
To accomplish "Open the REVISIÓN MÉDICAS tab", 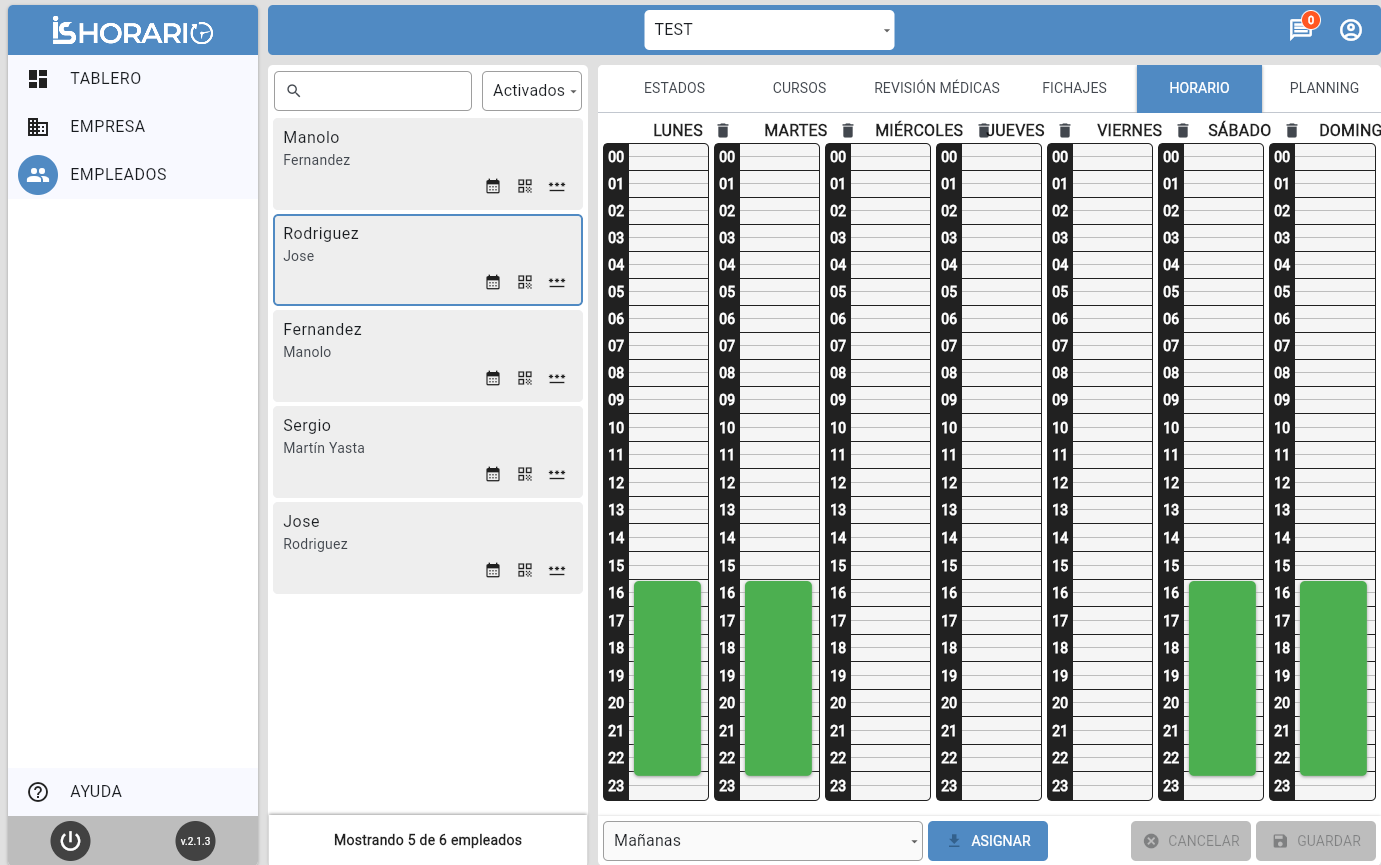I will [936, 88].
